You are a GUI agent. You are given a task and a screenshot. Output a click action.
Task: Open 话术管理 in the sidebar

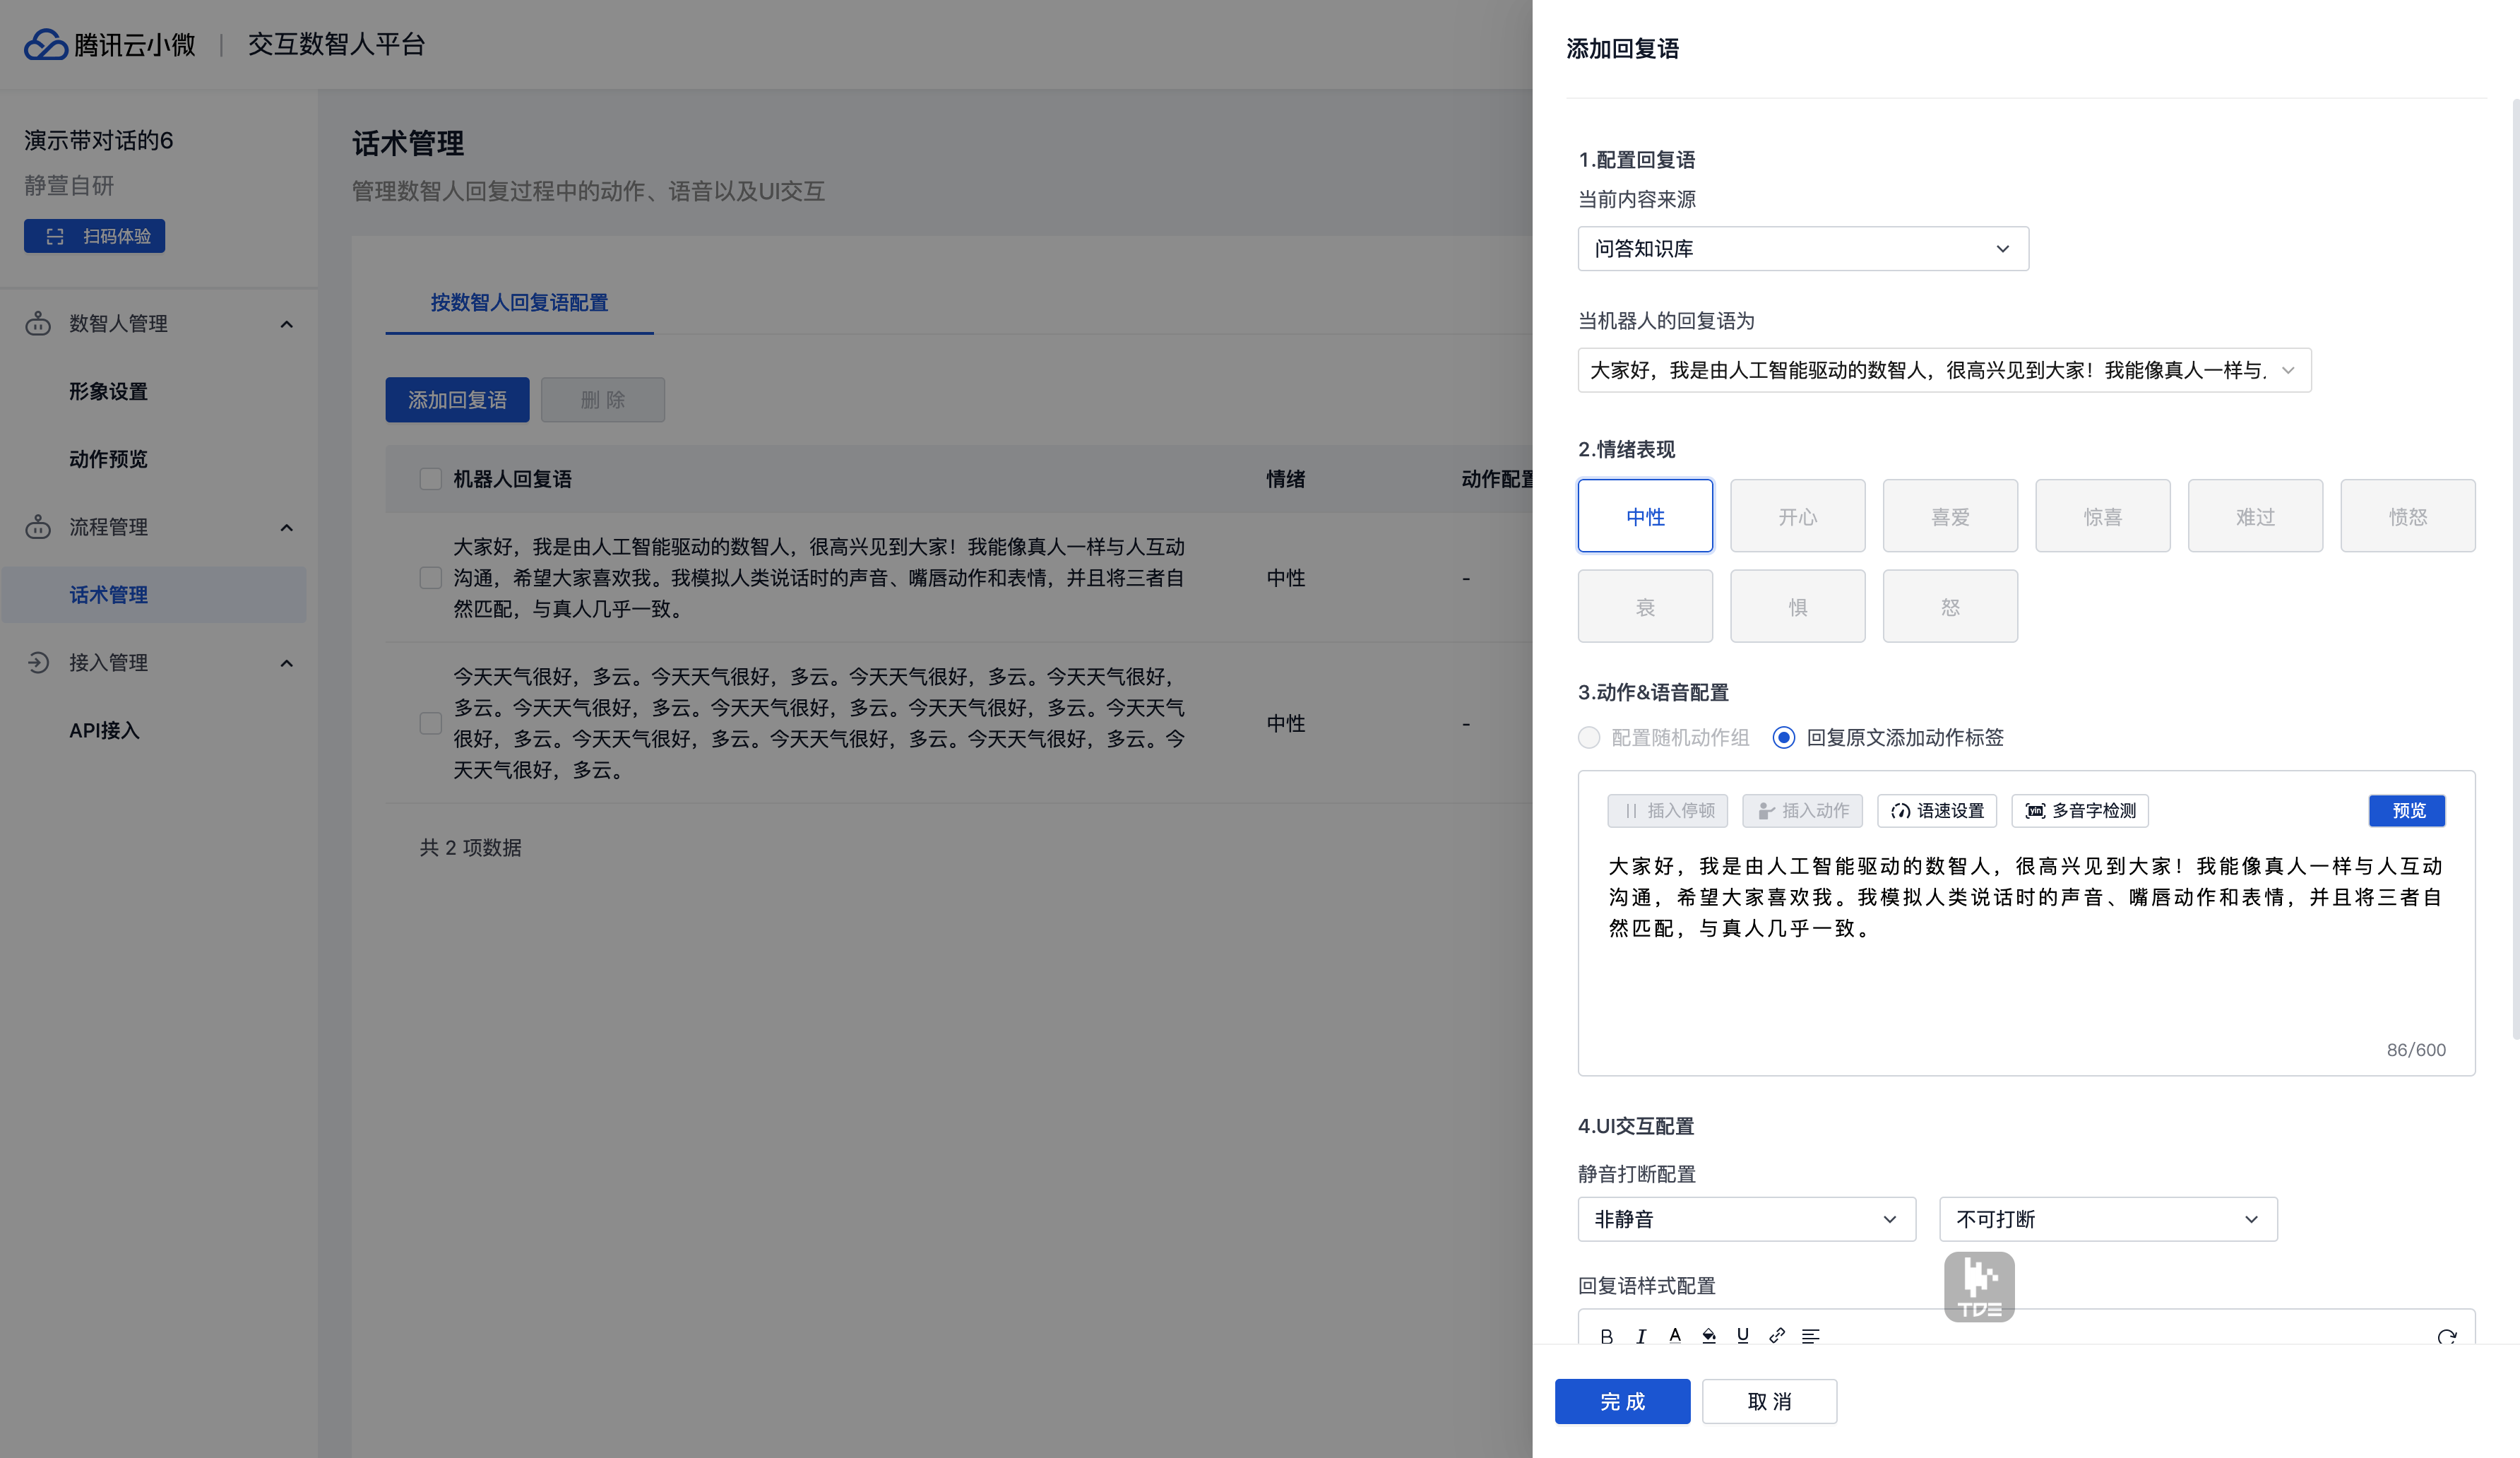108,595
